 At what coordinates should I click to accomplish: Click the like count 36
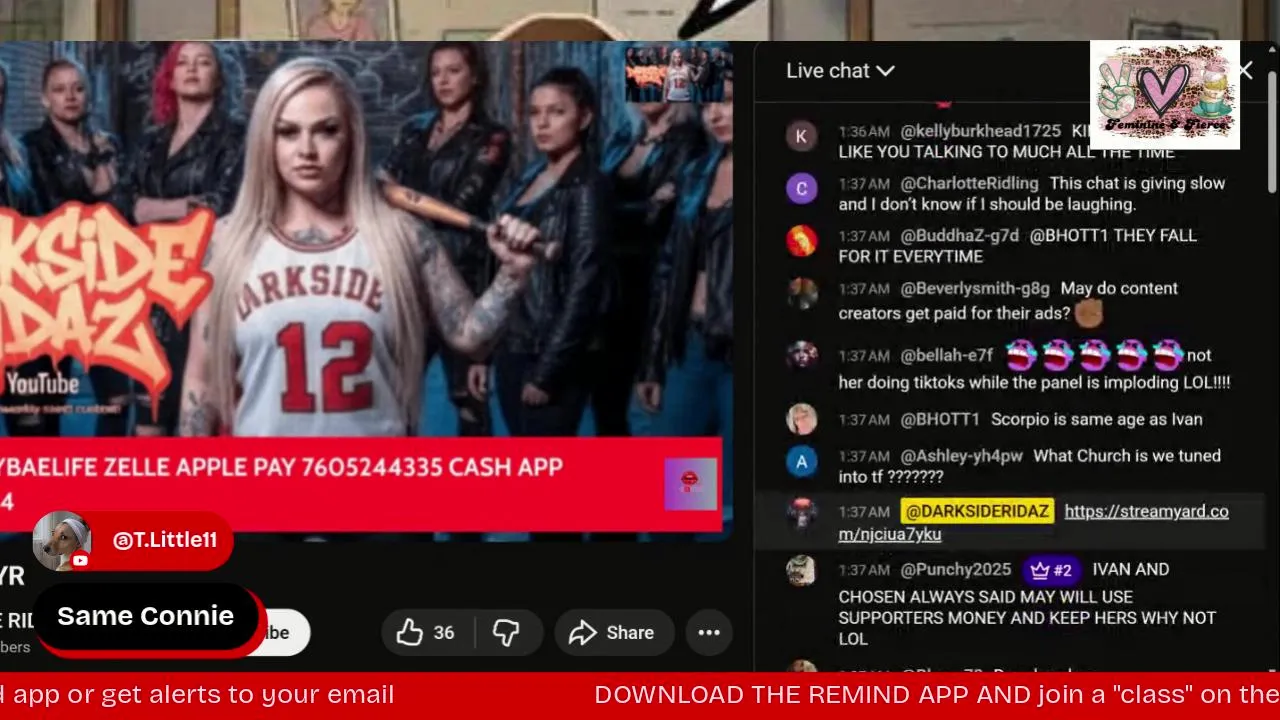(444, 632)
